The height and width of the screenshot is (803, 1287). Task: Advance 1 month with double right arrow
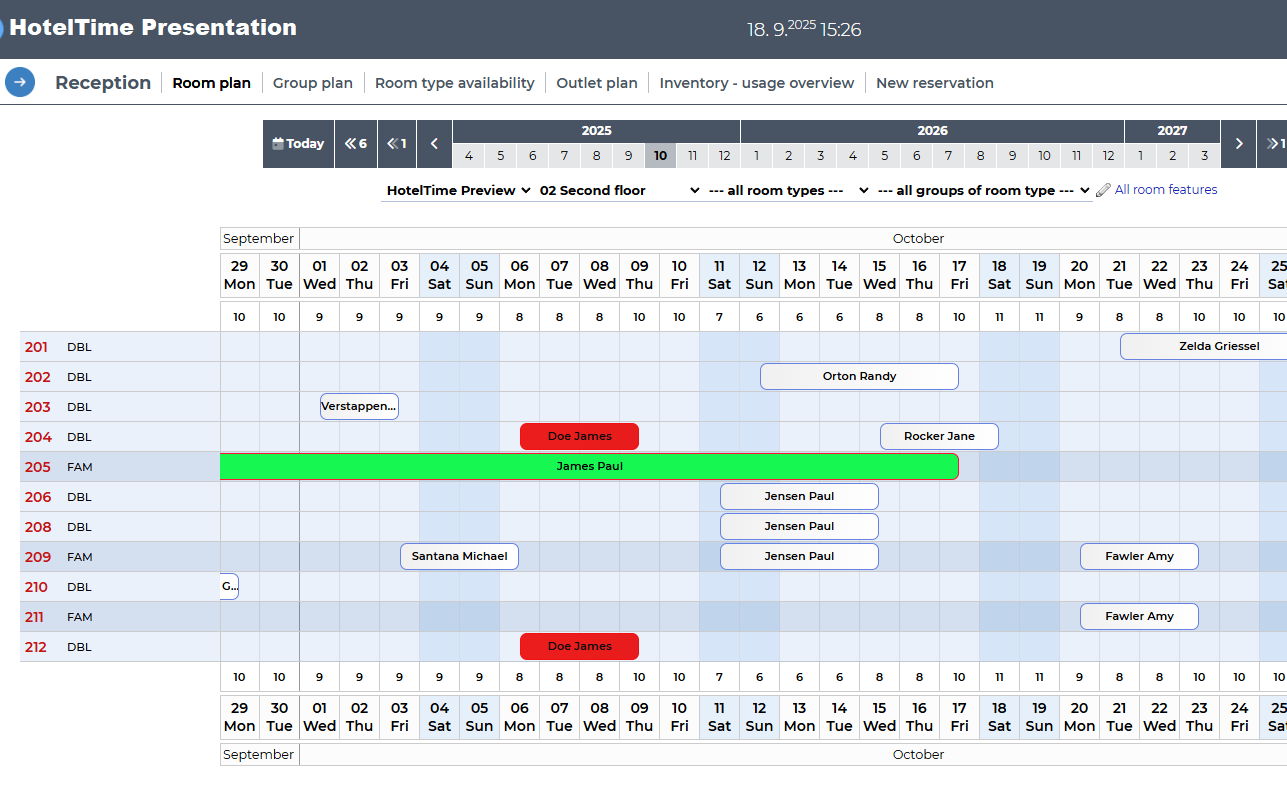[1274, 144]
